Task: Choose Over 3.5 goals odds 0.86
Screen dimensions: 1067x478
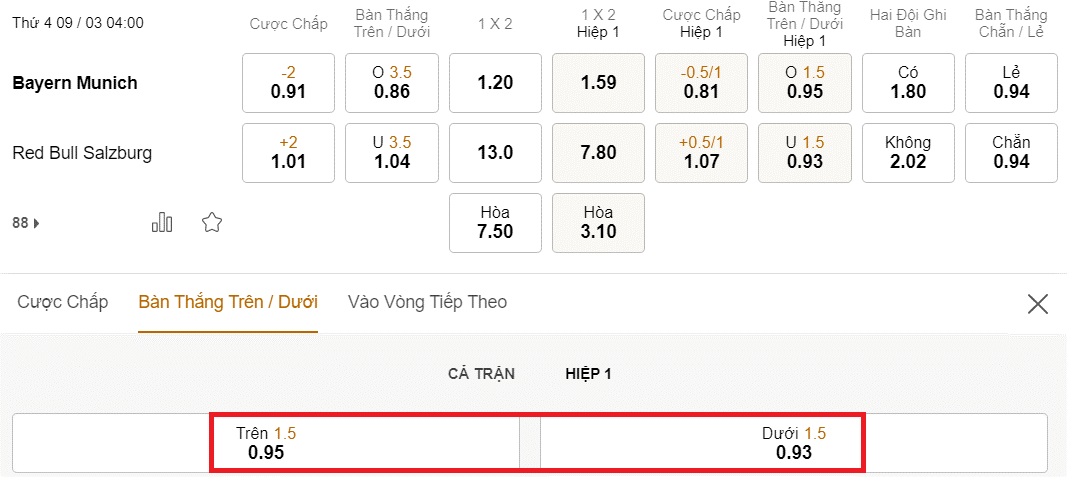Action: 392,82
